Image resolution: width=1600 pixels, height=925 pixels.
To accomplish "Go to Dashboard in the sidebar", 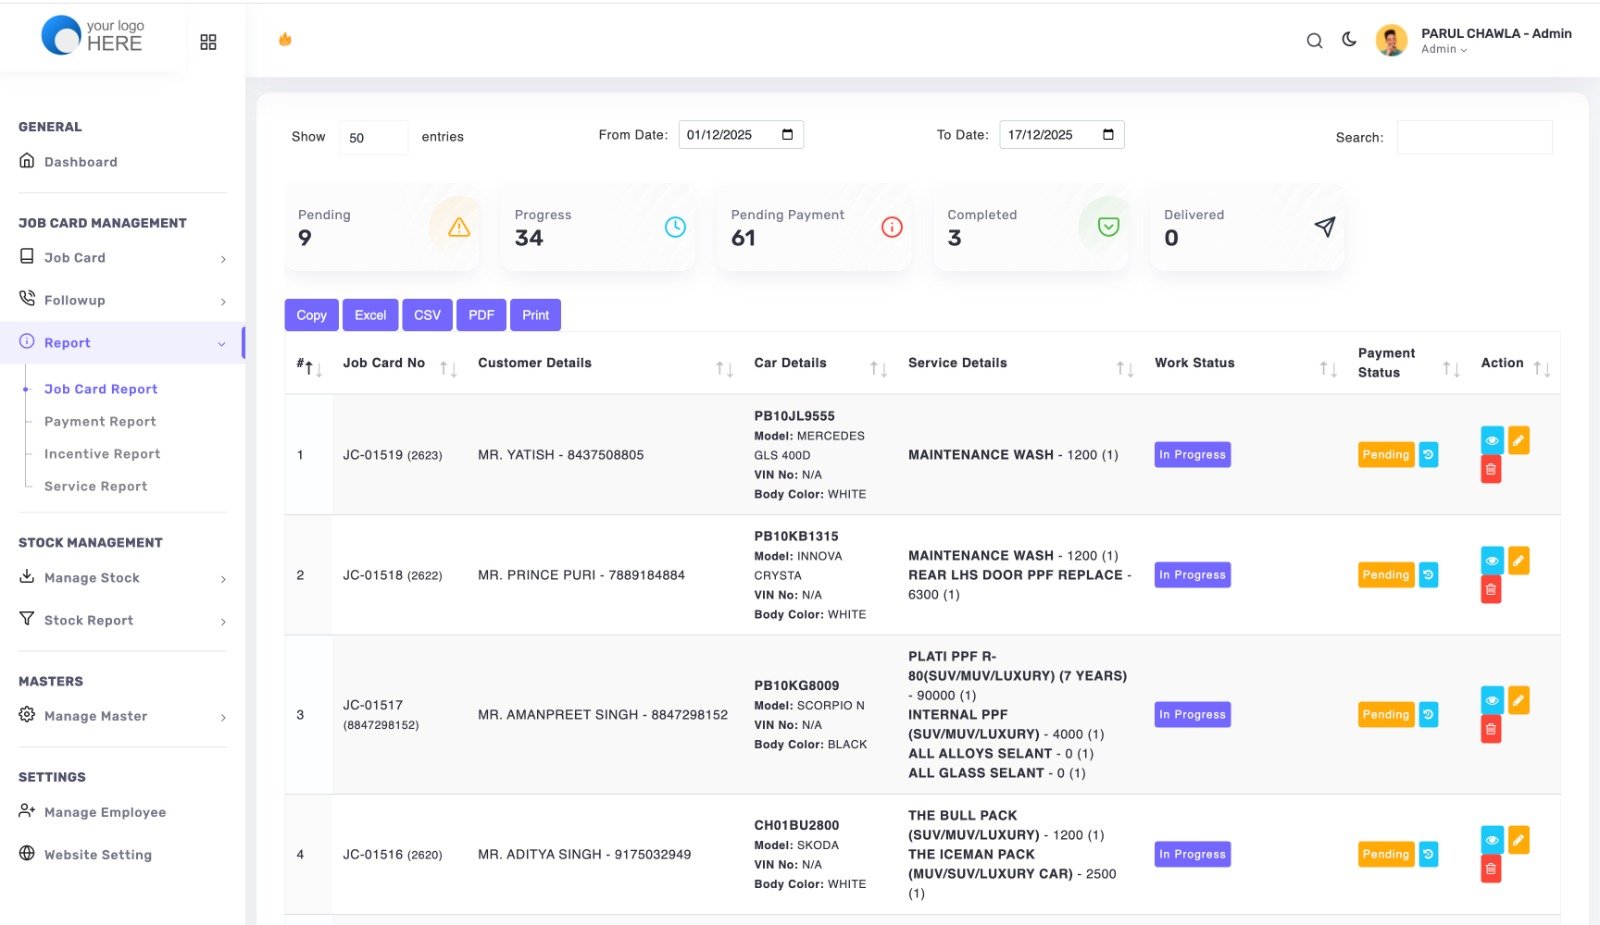I will [80, 162].
